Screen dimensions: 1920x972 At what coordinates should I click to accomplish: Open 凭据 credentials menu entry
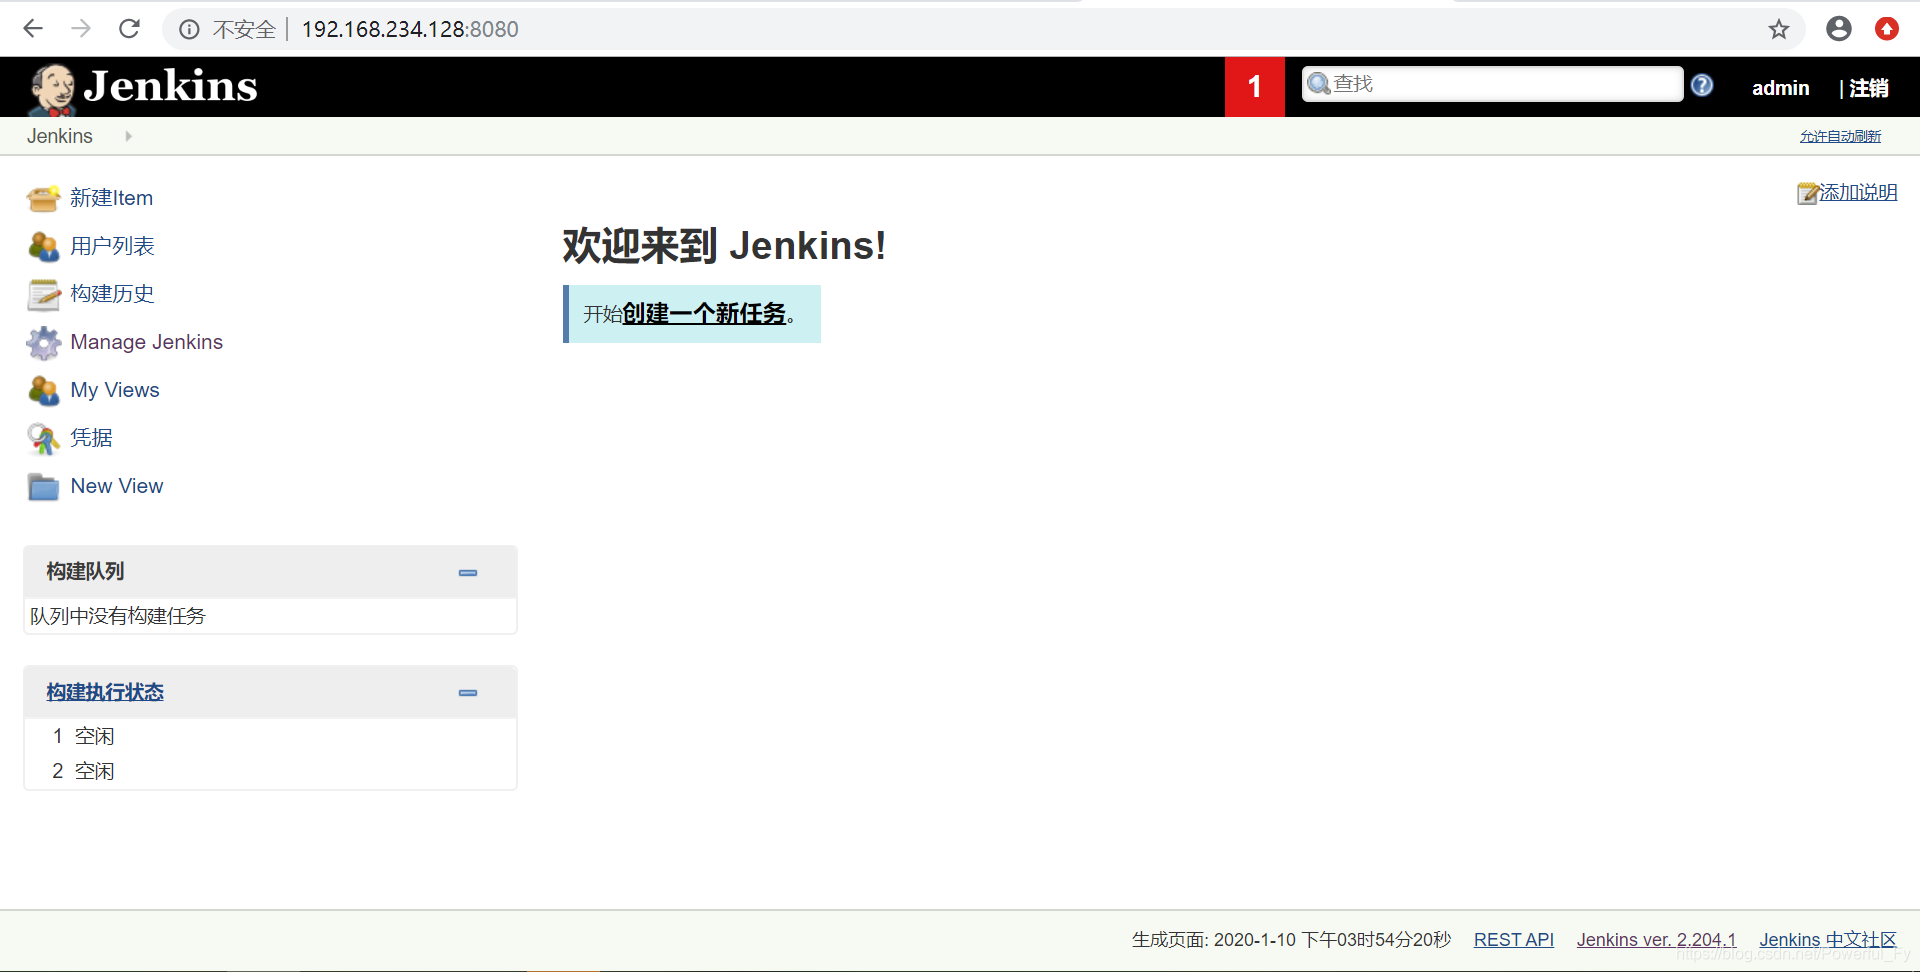point(91,438)
